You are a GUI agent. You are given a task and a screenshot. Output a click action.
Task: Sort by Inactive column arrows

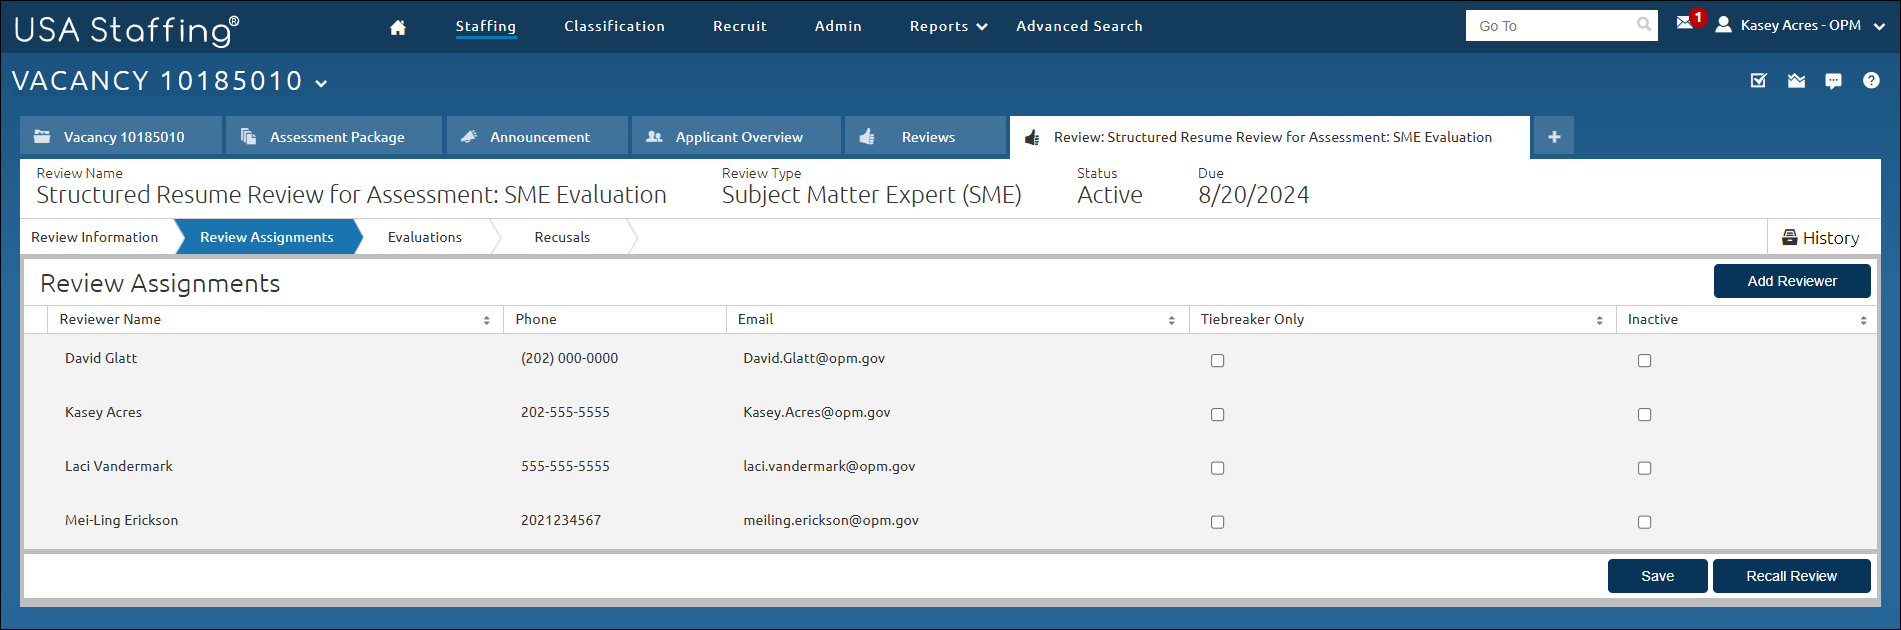point(1863,320)
